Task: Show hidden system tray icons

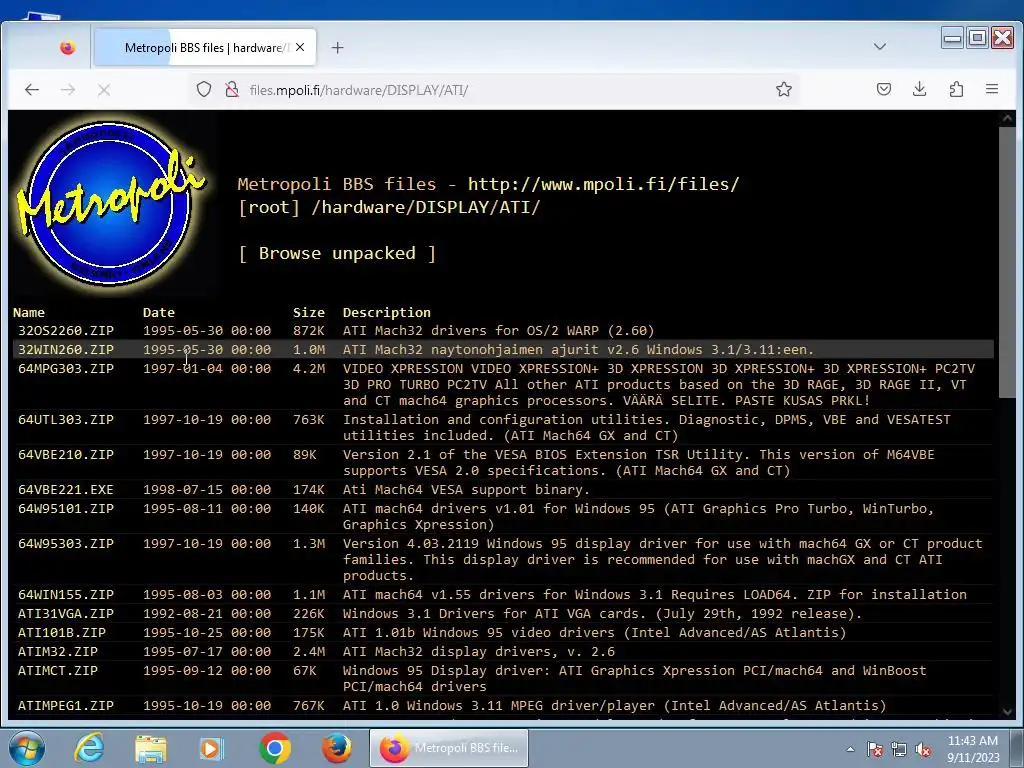Action: 850,749
